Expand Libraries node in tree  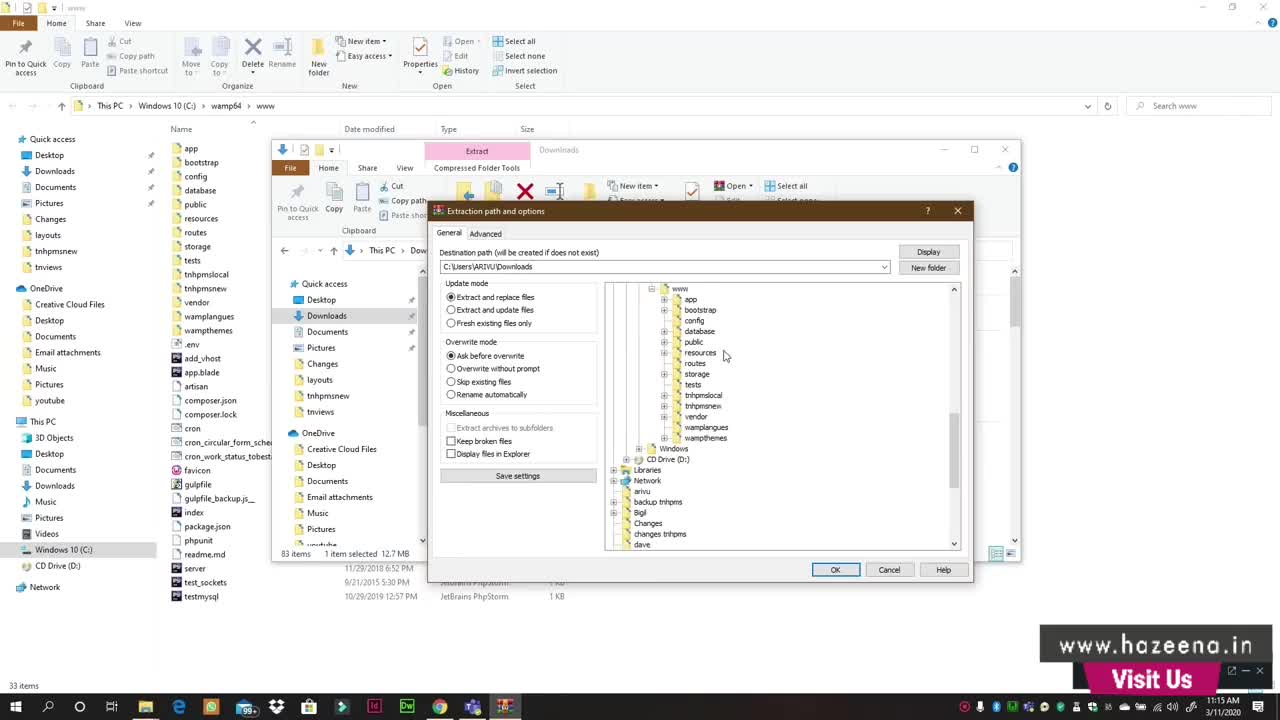click(613, 470)
